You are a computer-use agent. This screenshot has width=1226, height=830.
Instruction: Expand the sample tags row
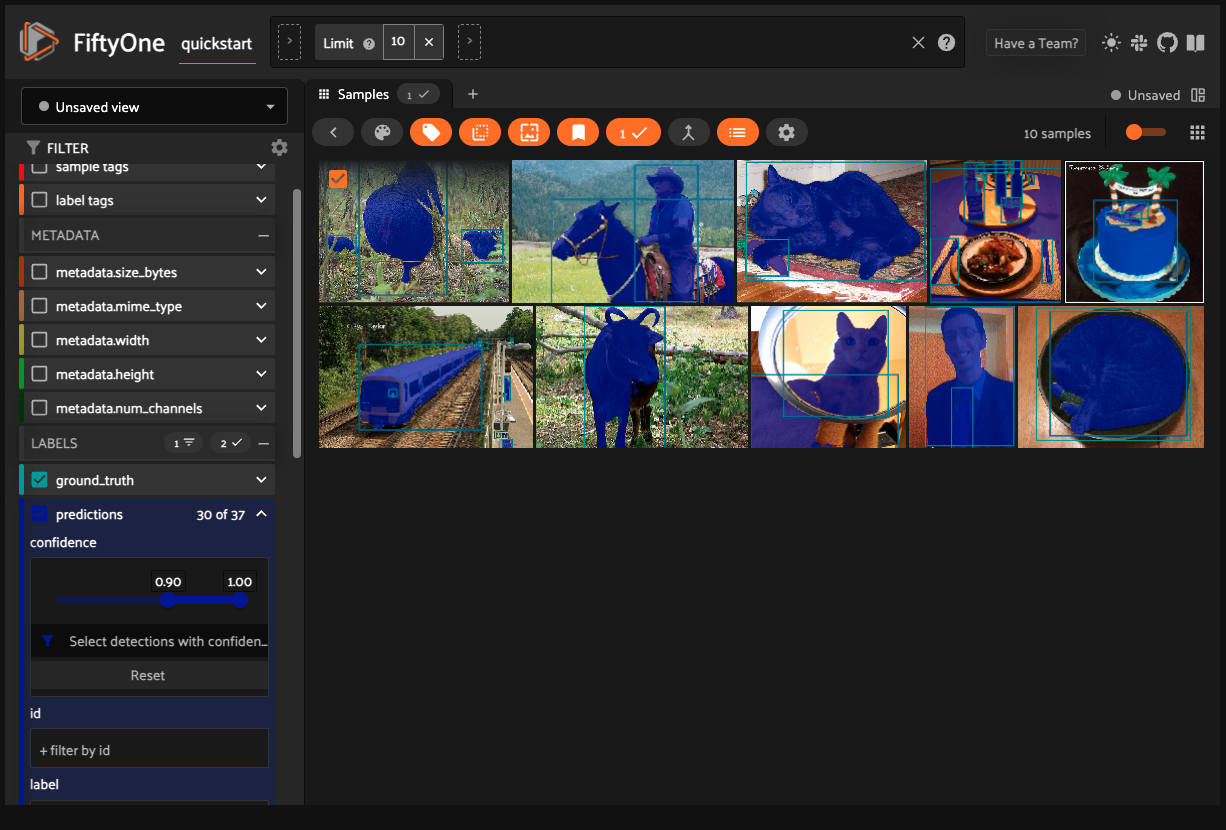[x=261, y=167]
